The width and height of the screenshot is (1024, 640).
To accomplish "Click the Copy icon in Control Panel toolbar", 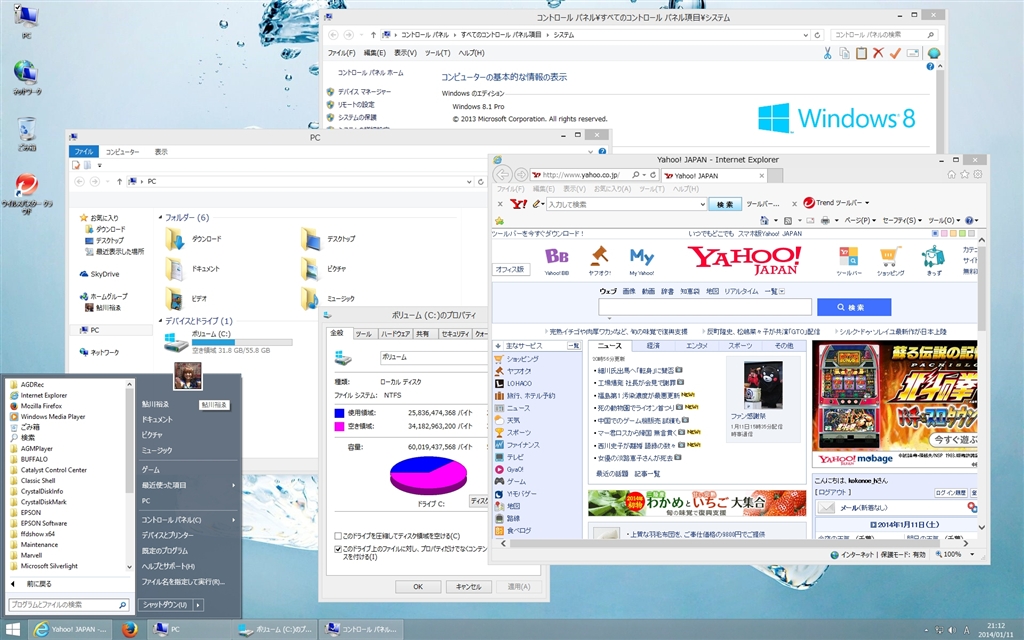I will (844, 53).
